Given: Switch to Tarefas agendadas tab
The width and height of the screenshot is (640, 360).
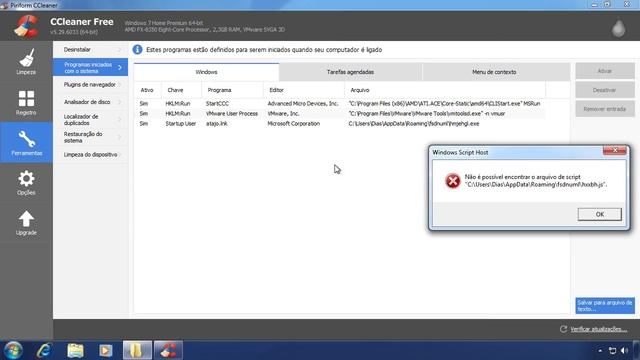Looking at the screenshot, I should 350,72.
